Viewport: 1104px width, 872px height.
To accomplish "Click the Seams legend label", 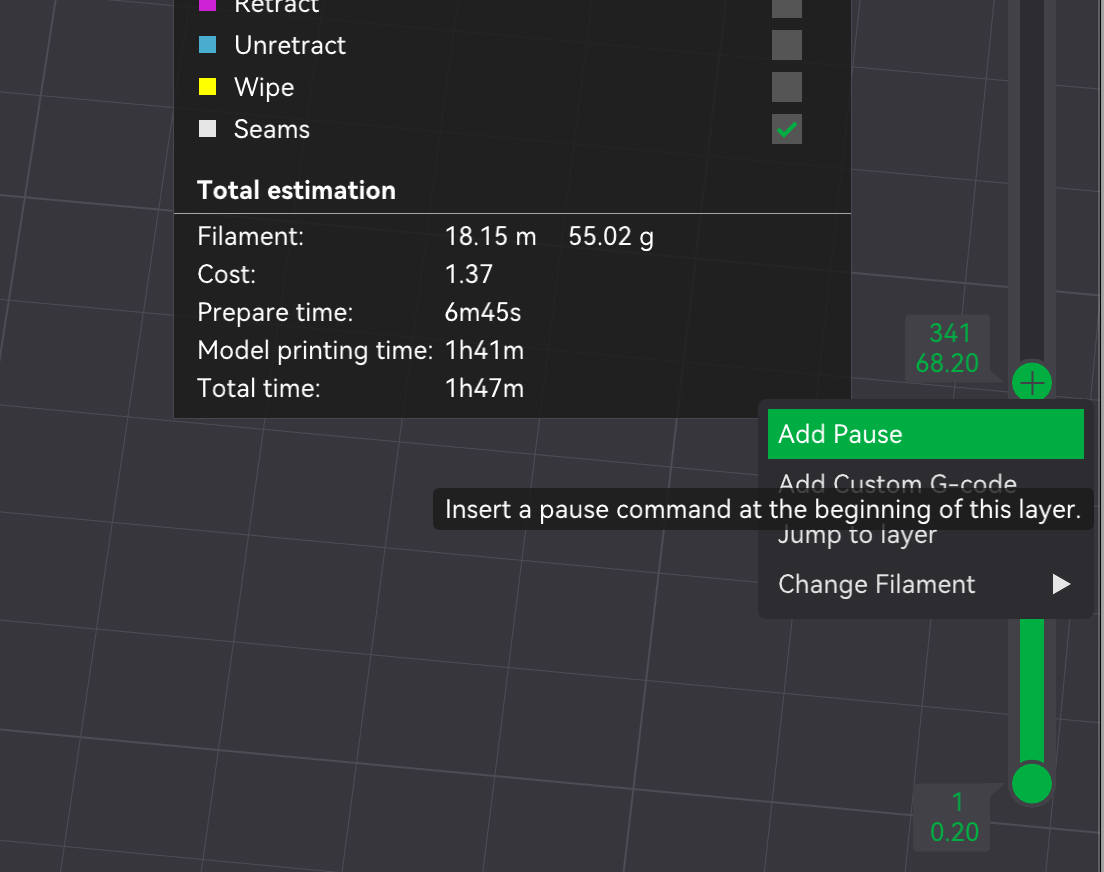I will click(270, 128).
